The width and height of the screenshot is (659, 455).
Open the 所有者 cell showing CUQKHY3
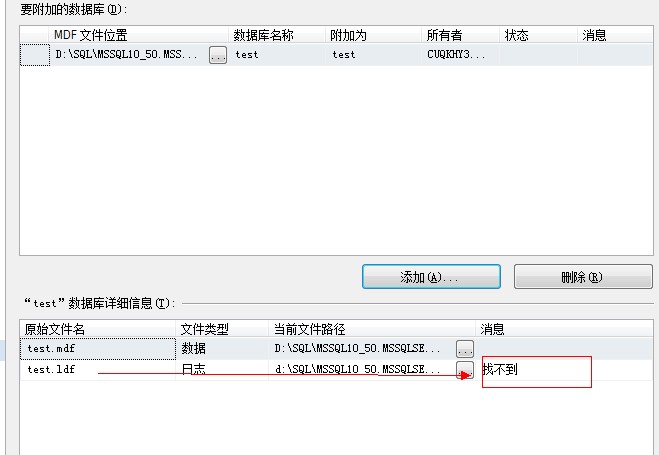coord(457,55)
